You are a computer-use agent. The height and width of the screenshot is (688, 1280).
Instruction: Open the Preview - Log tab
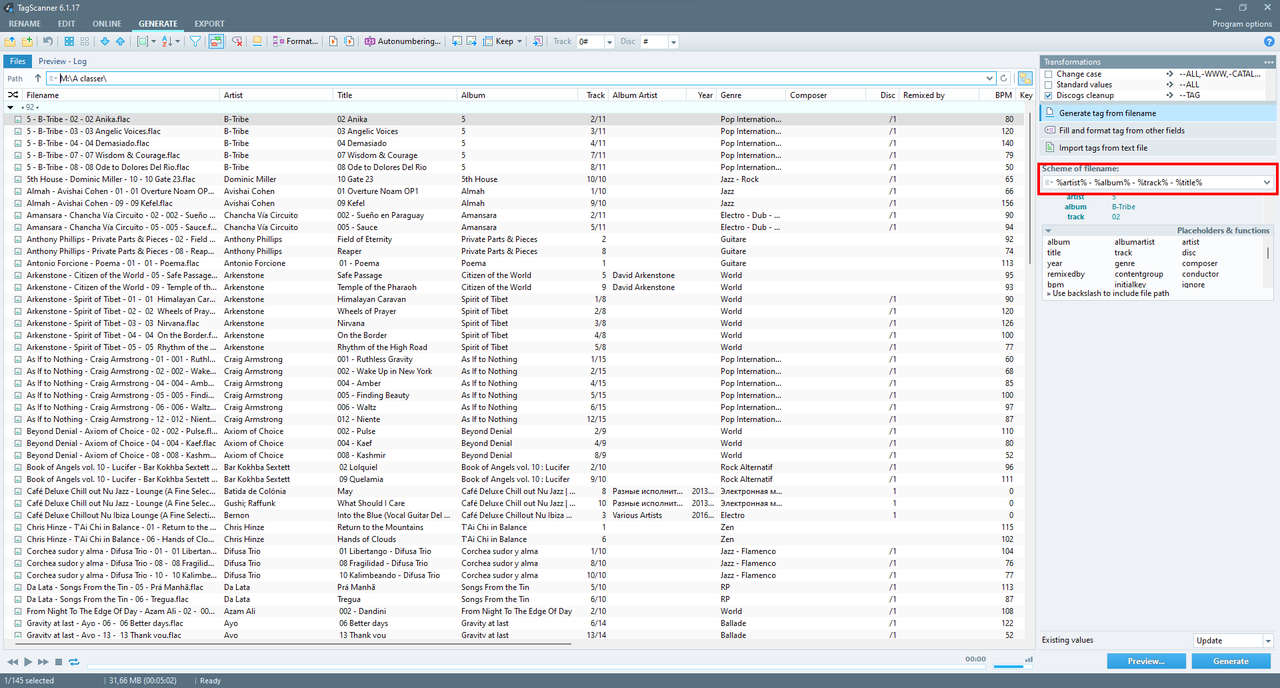pos(62,61)
